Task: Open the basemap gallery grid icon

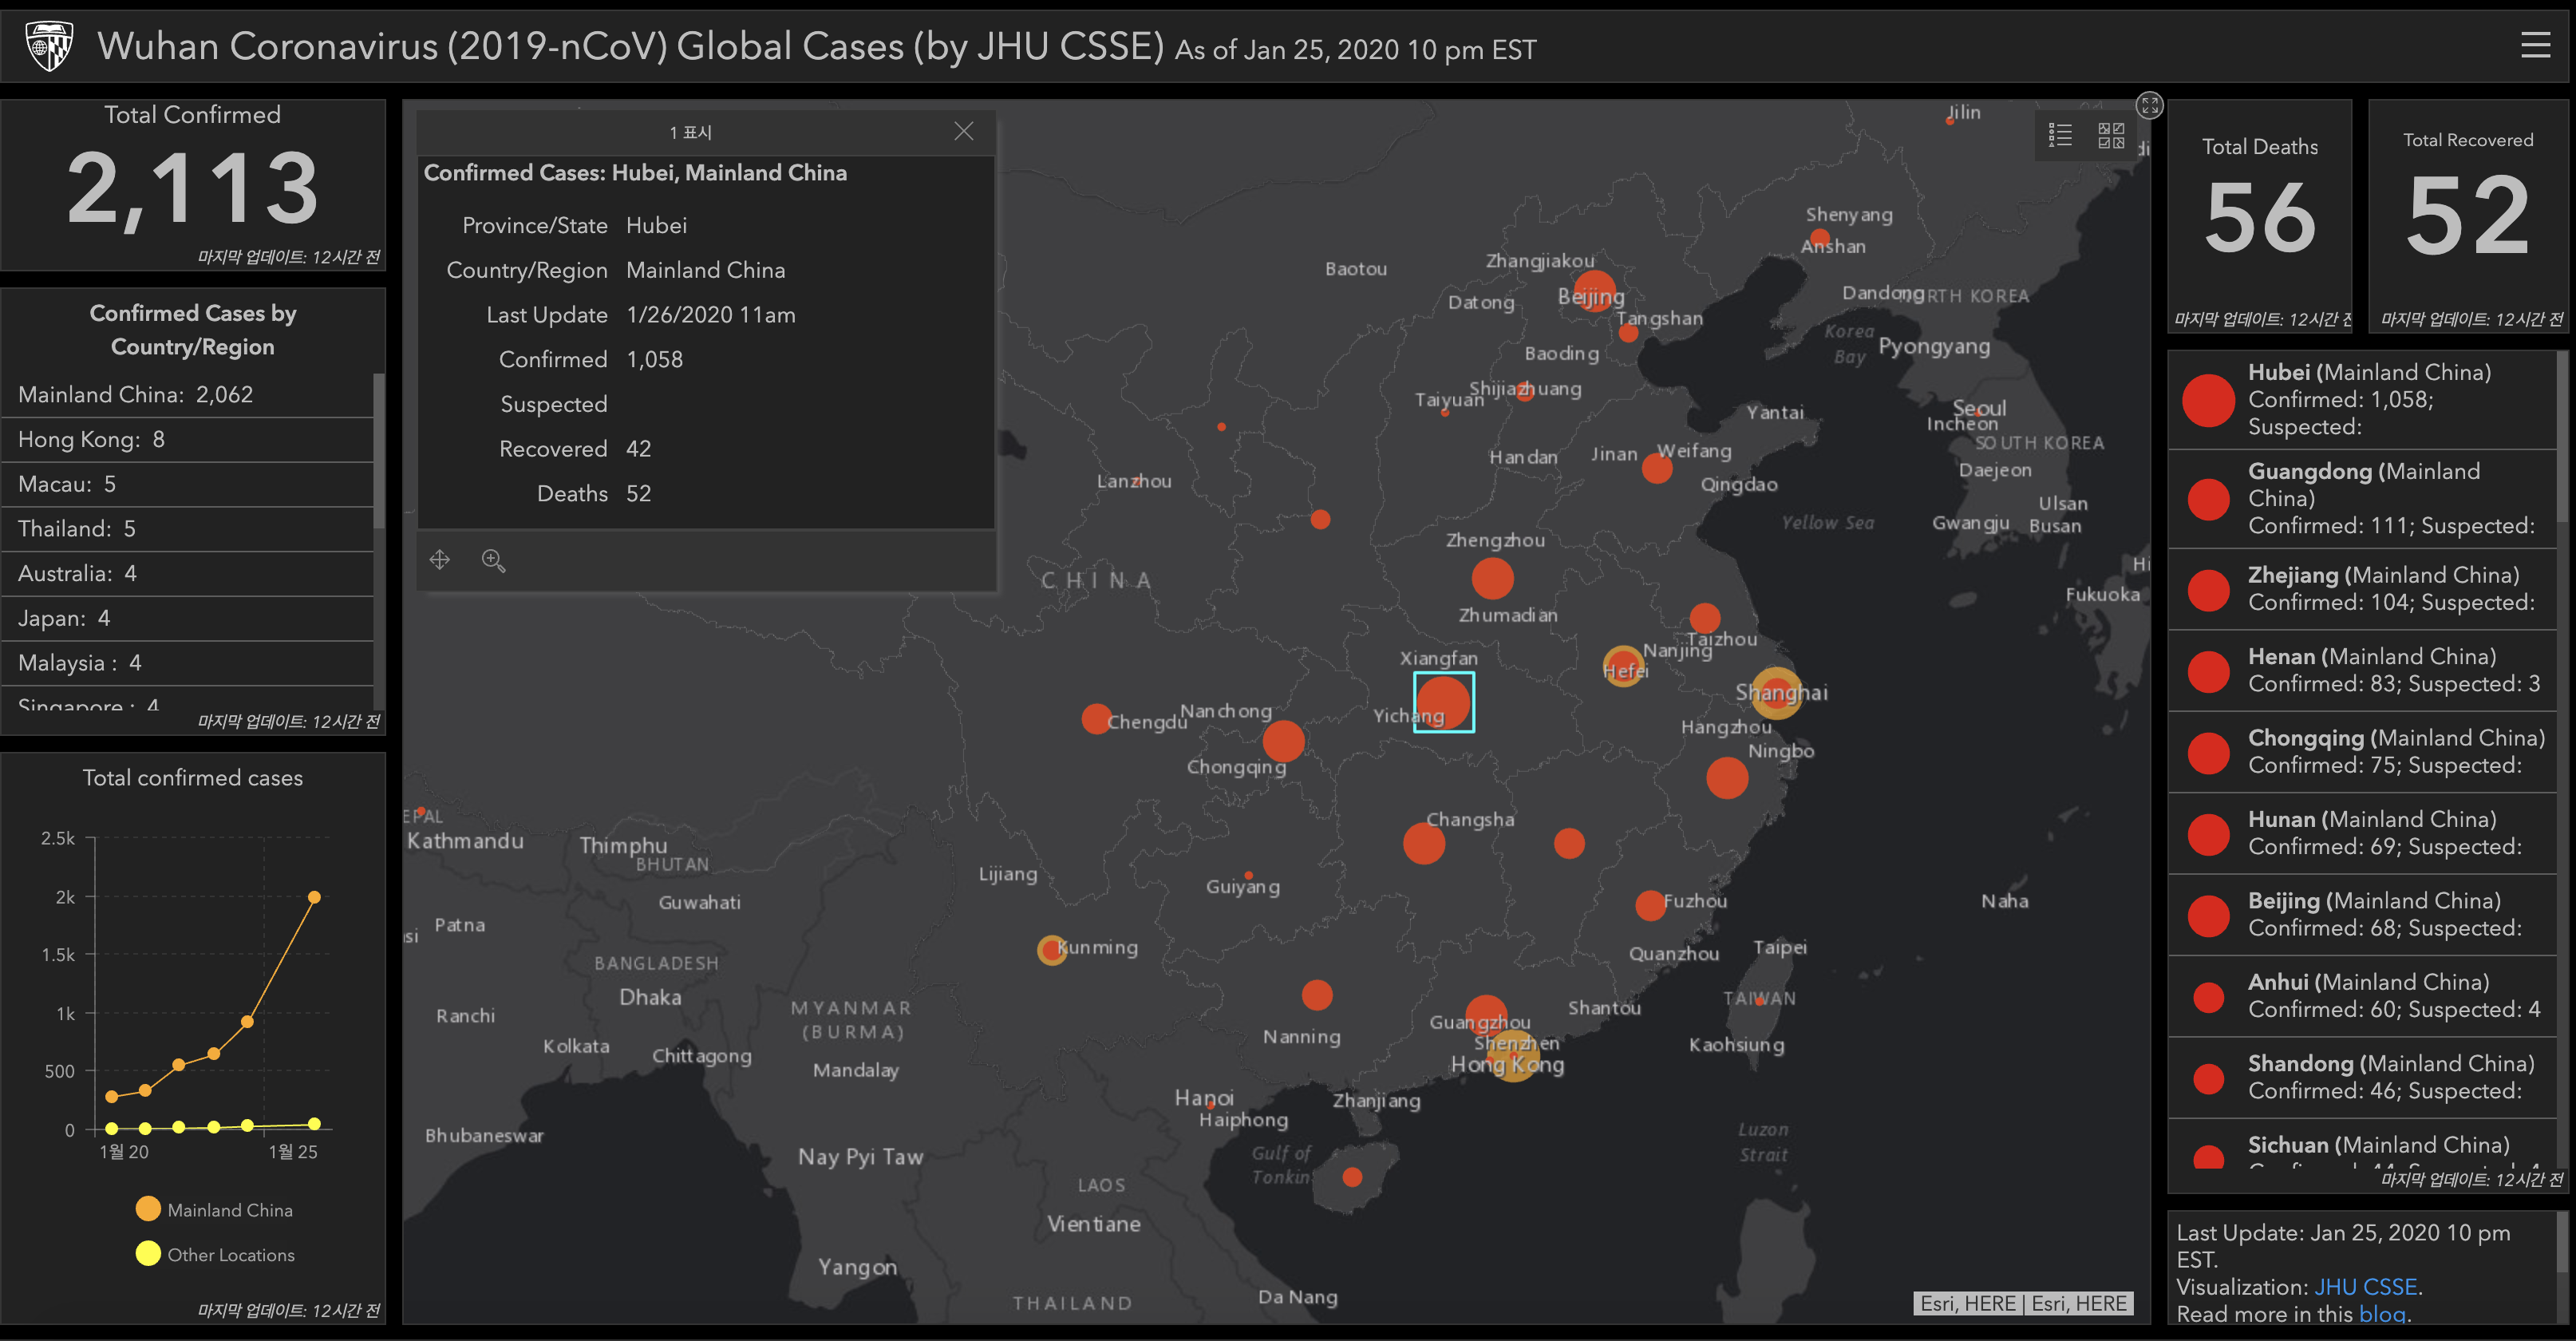Action: click(2111, 135)
